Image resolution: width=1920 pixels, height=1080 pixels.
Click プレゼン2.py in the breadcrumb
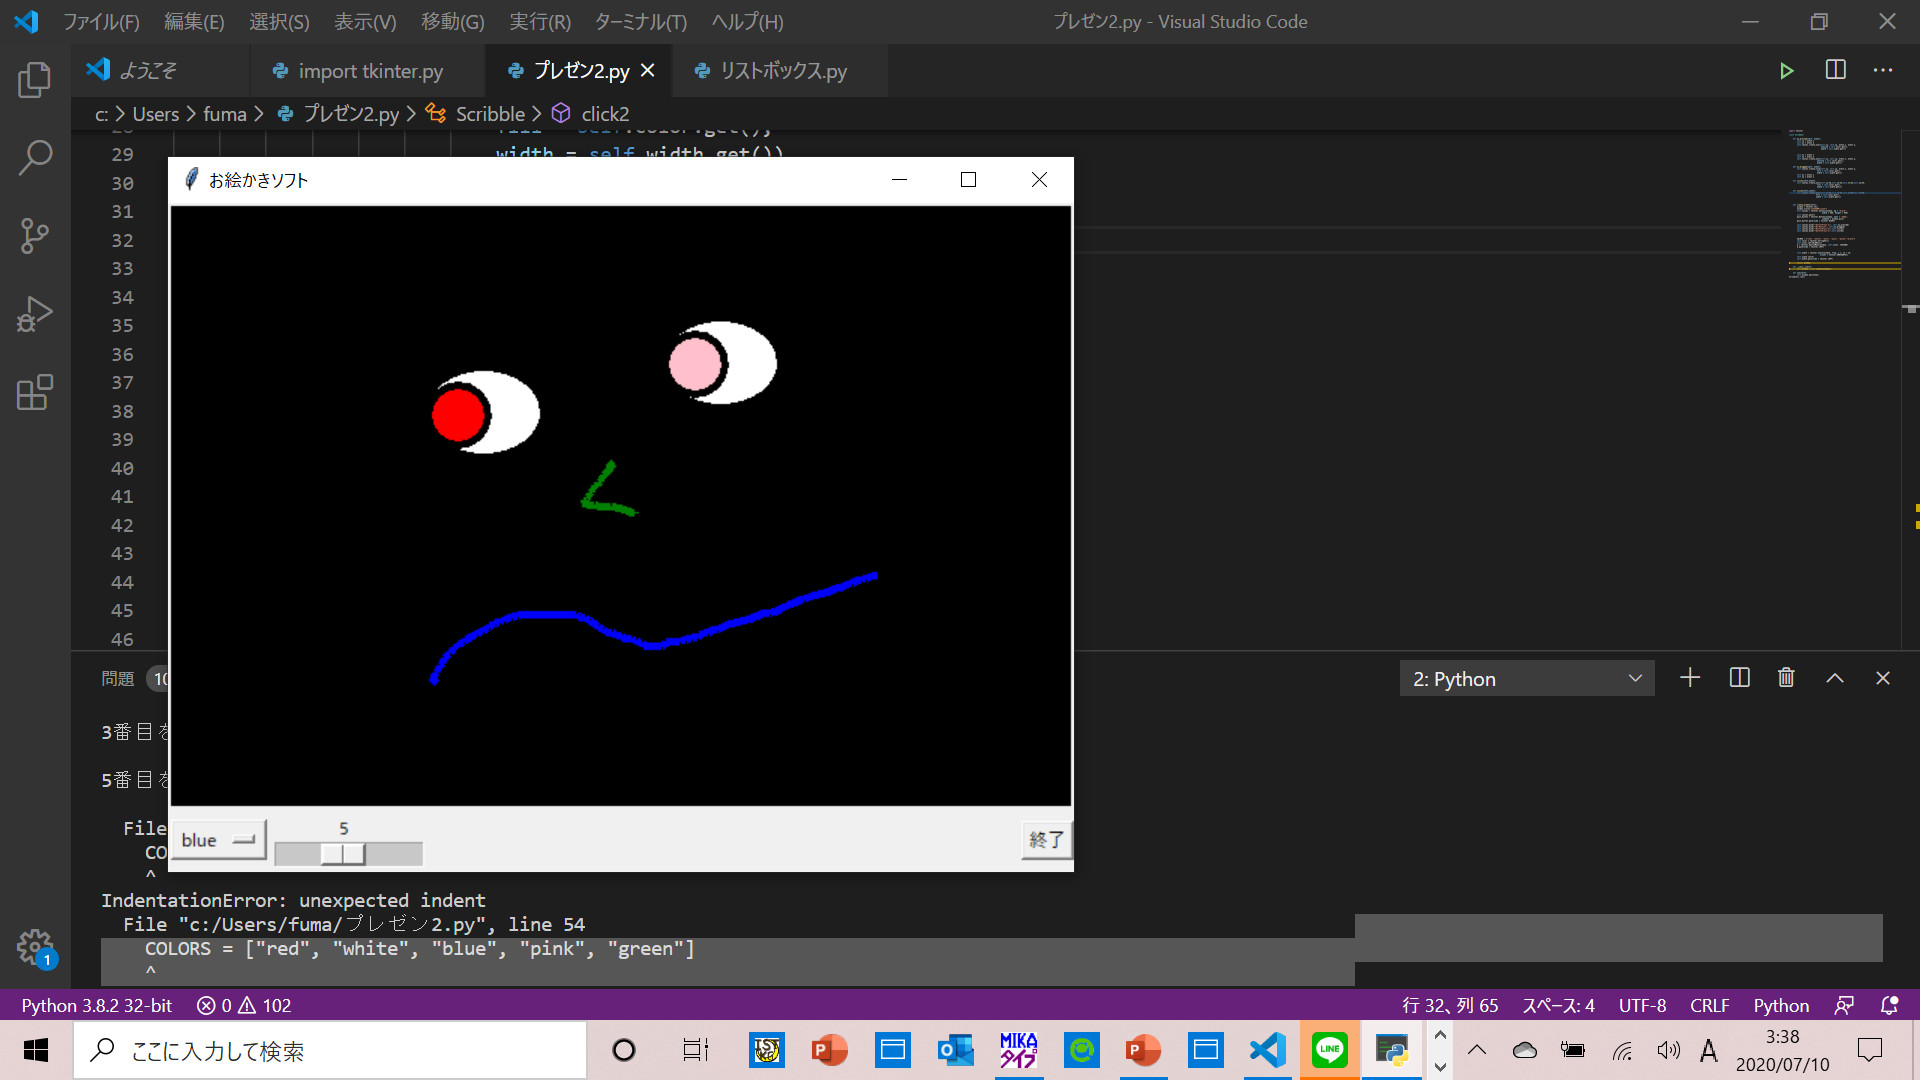tap(351, 114)
